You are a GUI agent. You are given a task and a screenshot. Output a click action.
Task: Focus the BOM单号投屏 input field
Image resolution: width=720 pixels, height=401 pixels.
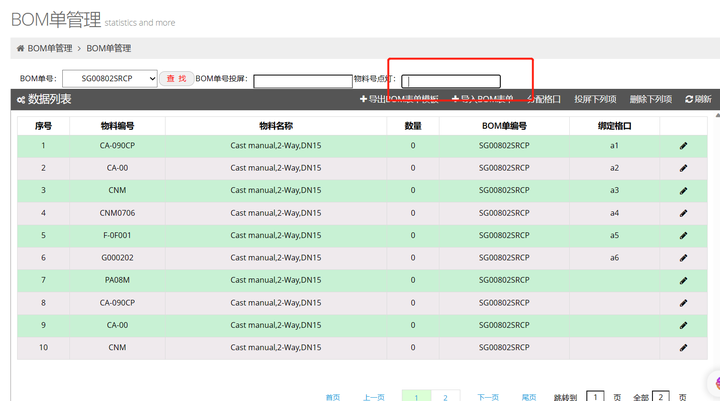click(x=303, y=81)
